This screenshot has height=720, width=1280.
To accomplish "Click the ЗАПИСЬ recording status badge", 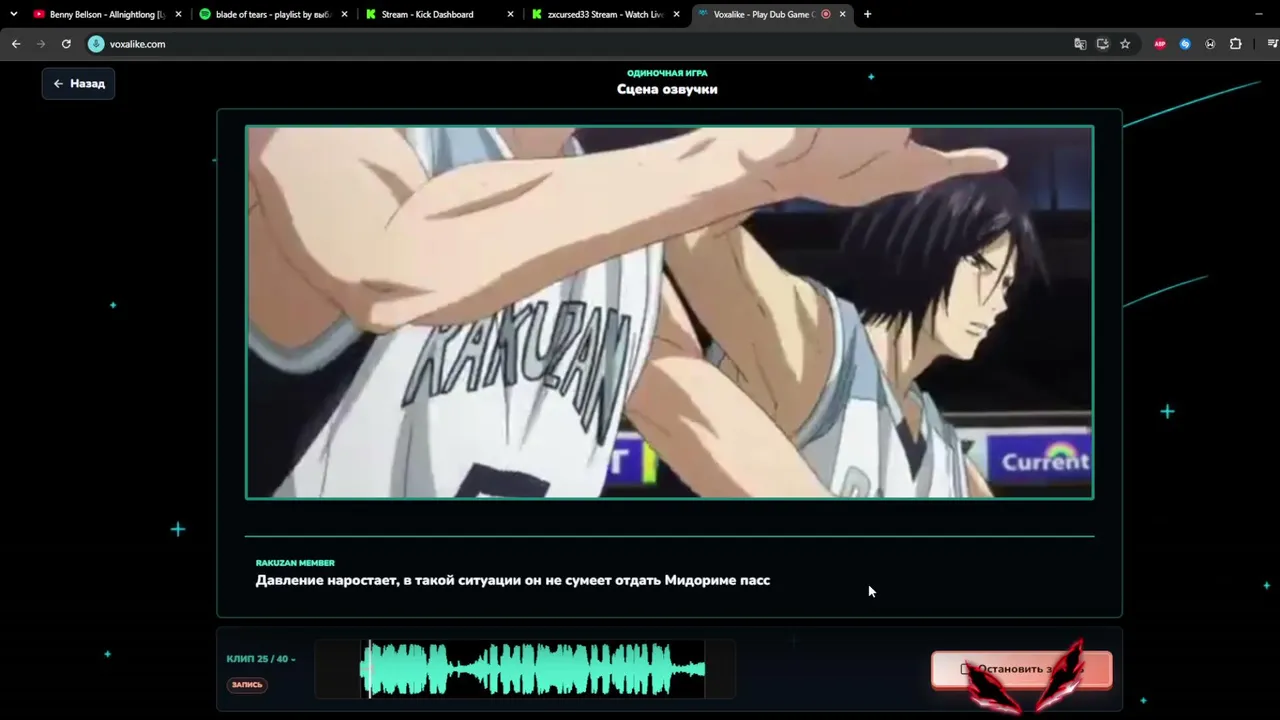I will 247,685.
